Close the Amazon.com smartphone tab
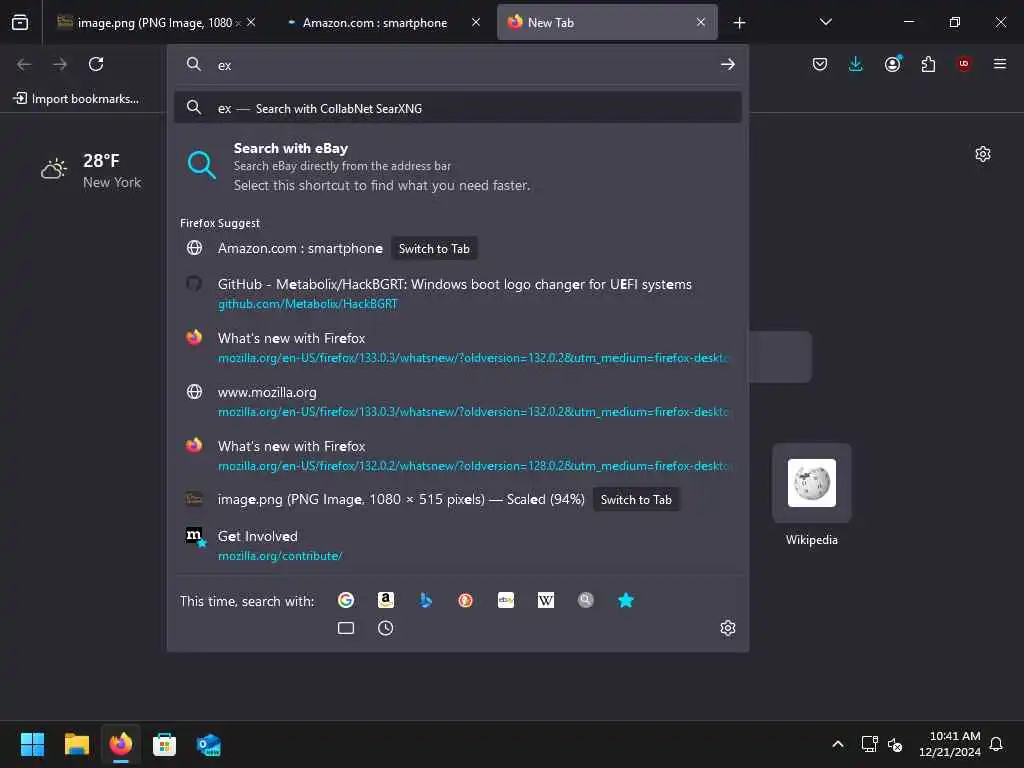 pyautogui.click(x=476, y=22)
